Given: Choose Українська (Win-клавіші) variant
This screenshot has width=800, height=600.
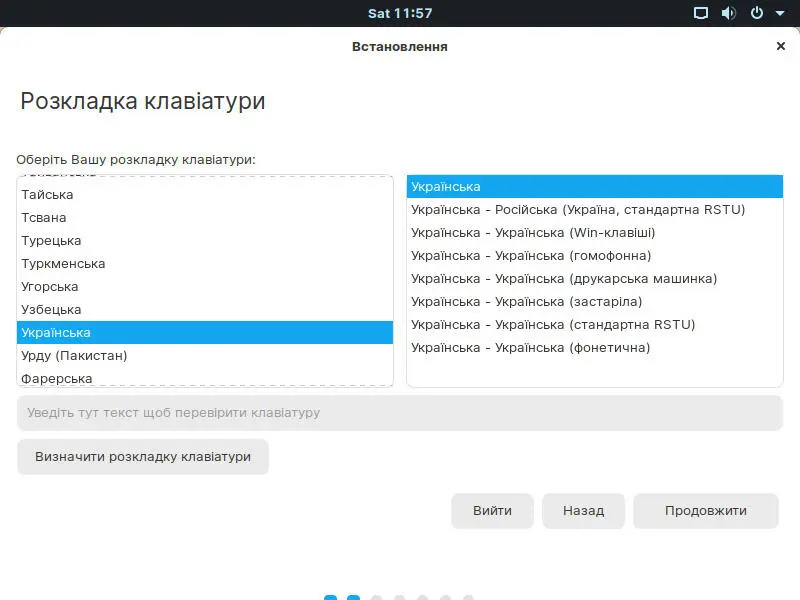Looking at the screenshot, I should tap(595, 233).
